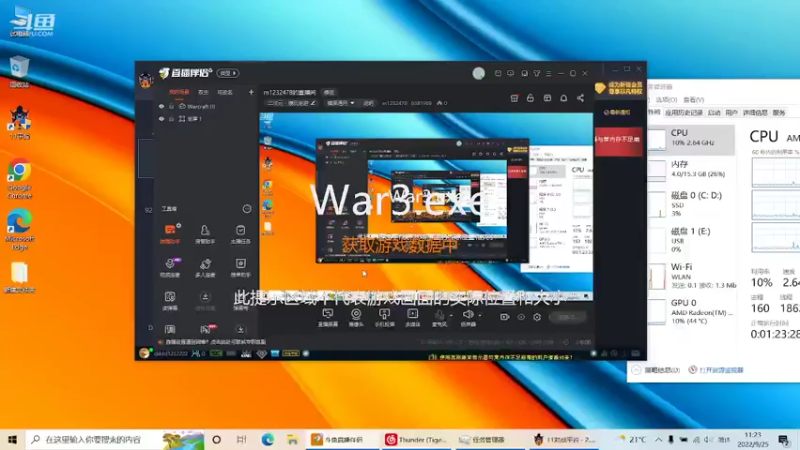Open 选项(O) menu in Task Manager
Screen dimensions: 800x450
point(666,100)
